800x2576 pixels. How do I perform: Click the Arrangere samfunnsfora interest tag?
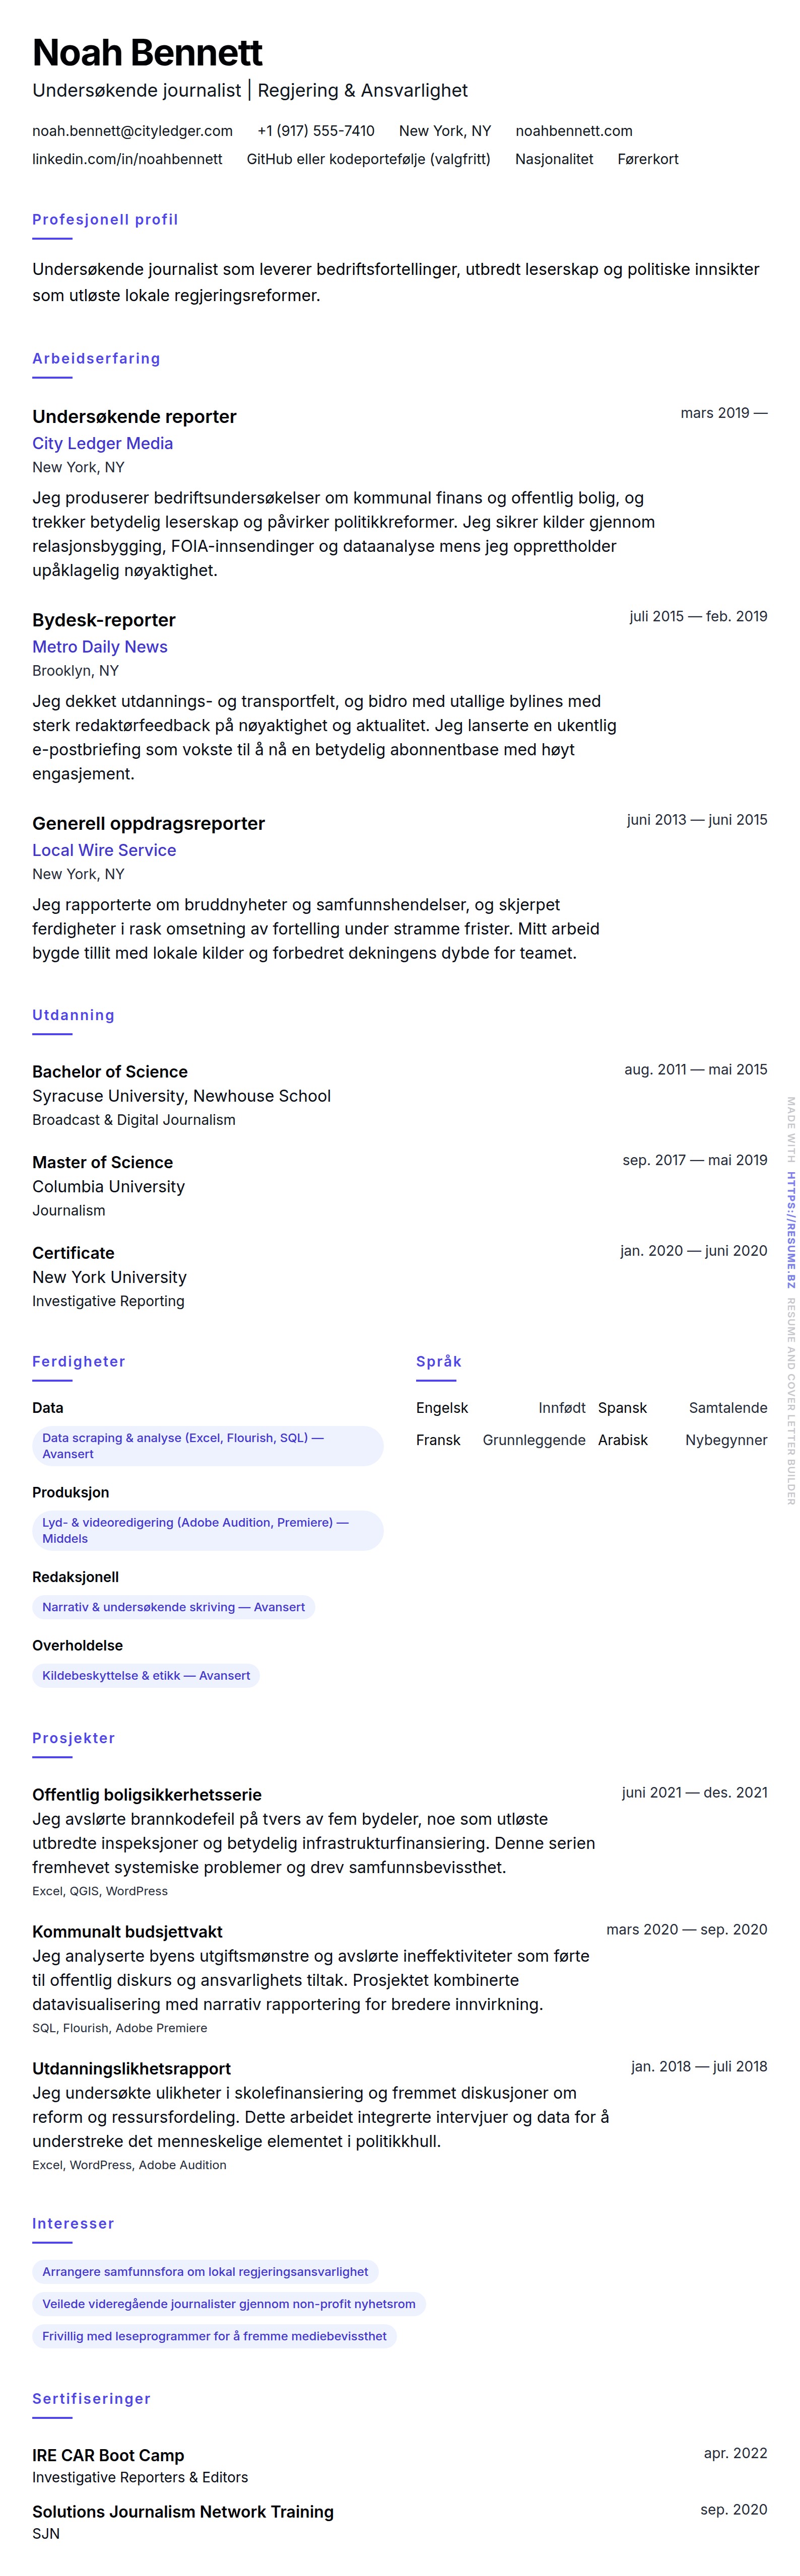205,2271
